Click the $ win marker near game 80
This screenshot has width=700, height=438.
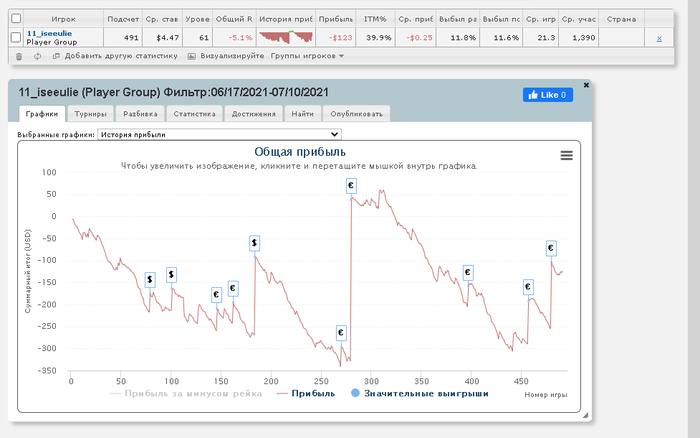tap(150, 280)
